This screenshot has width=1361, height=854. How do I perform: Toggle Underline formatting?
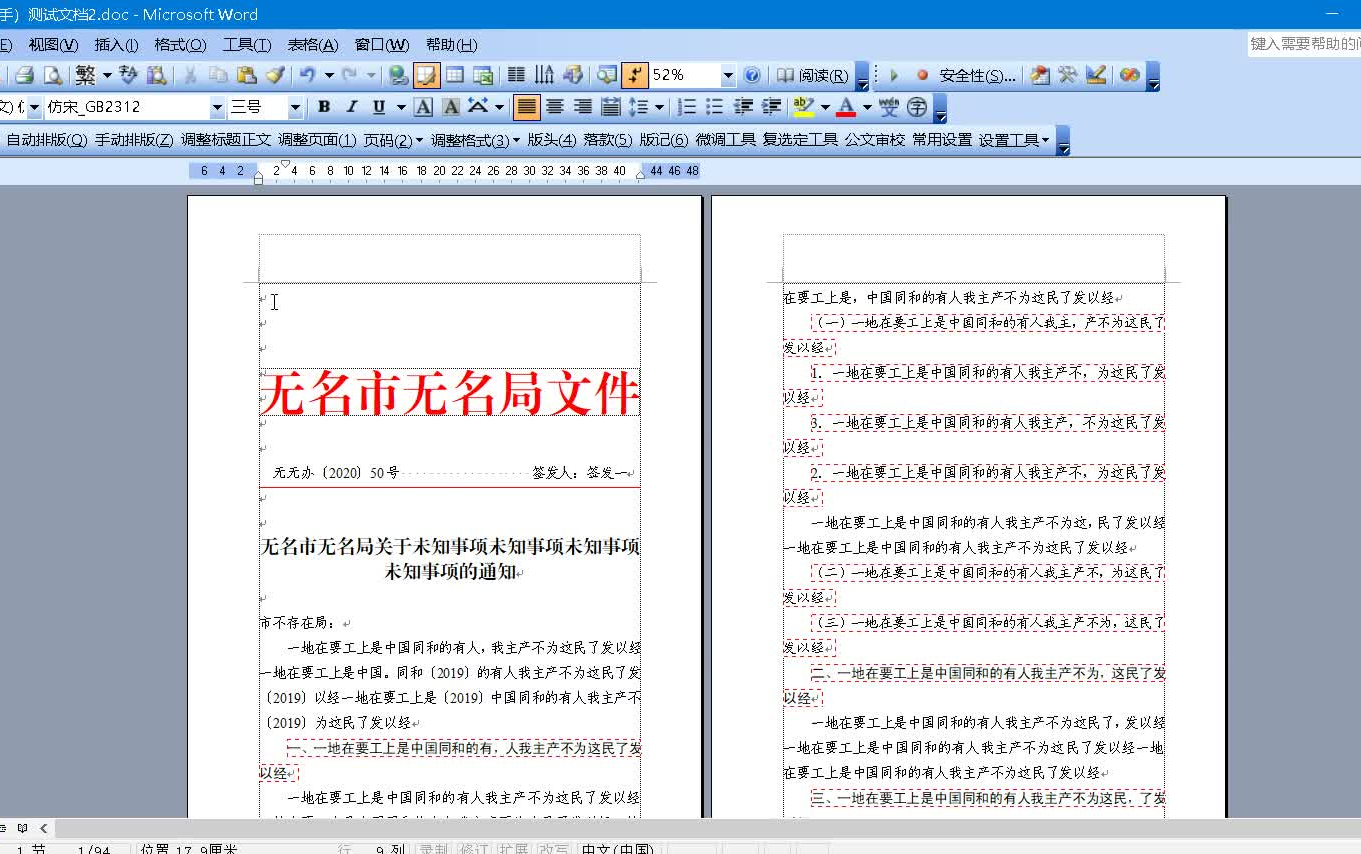pos(379,107)
